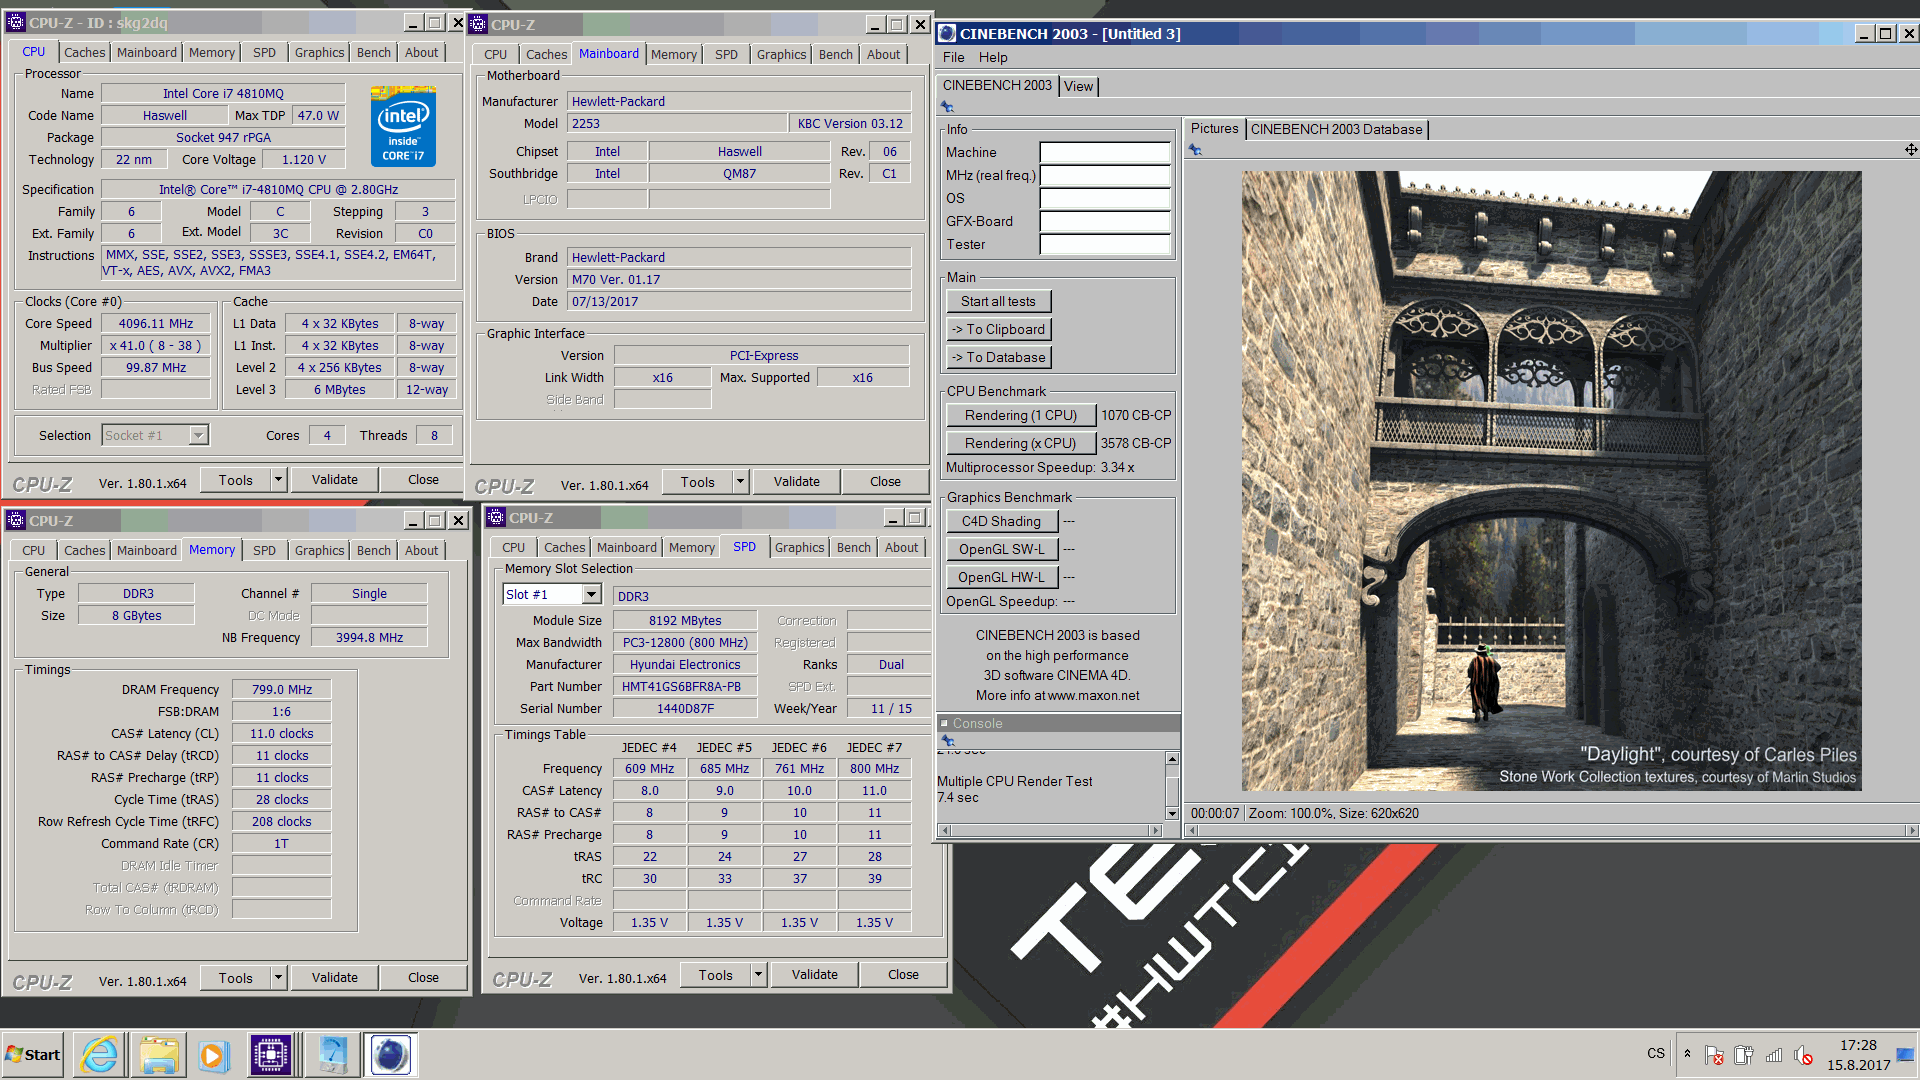Click the title icon of CPU-Z Mainboard window

point(478,24)
